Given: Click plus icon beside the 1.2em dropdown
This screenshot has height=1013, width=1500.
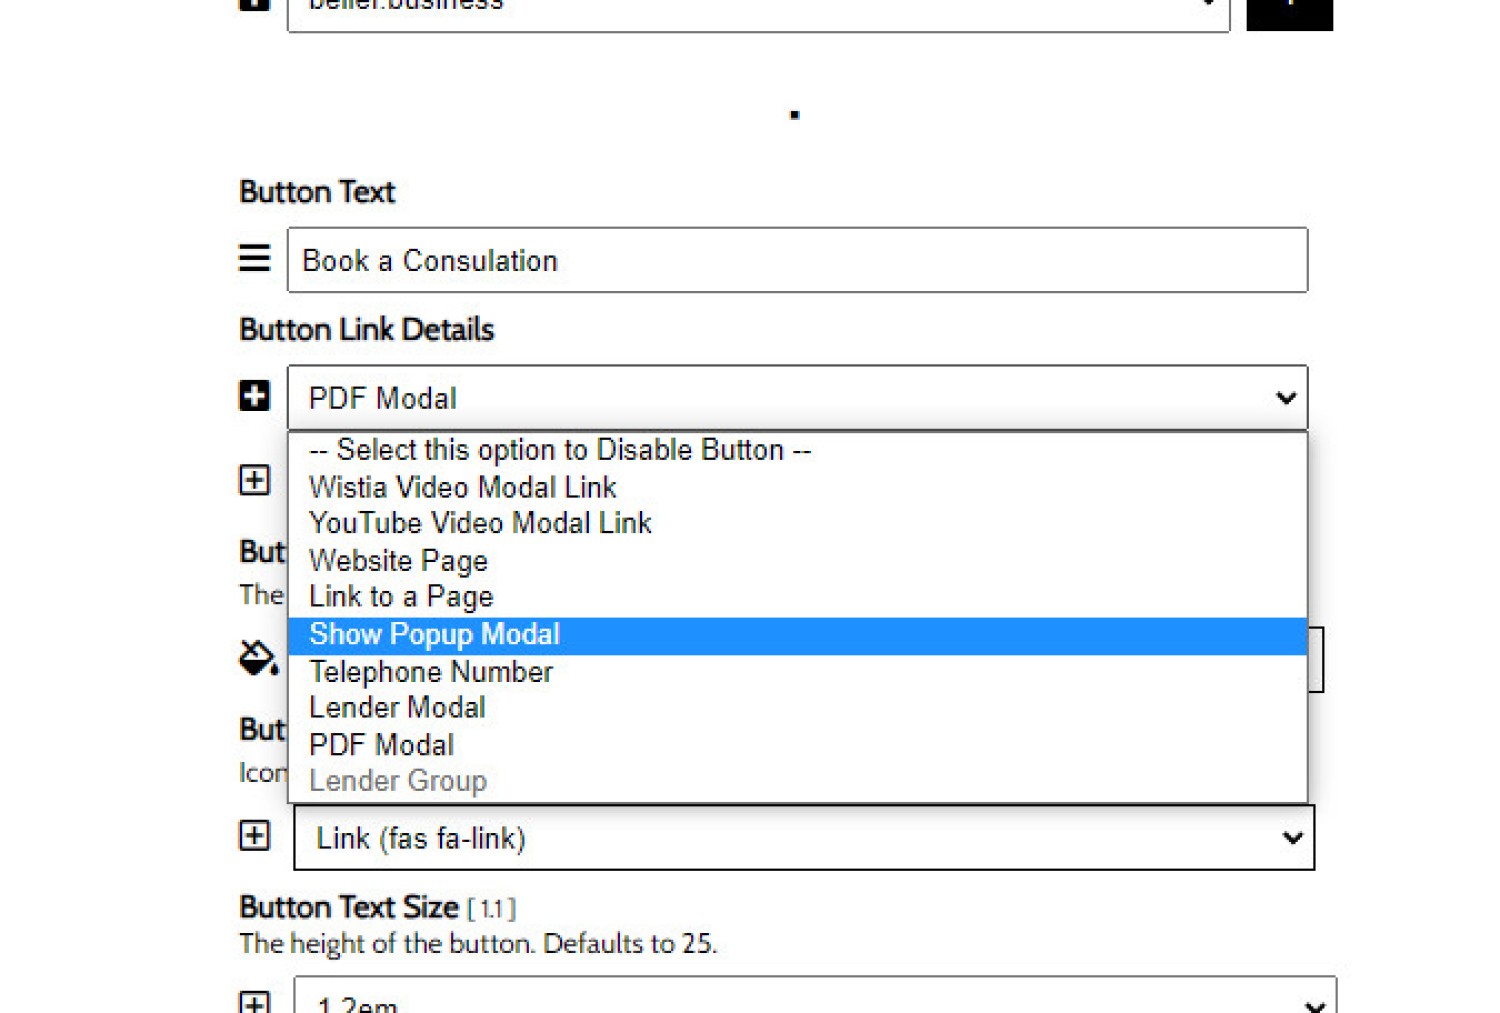Looking at the screenshot, I should point(254,1002).
